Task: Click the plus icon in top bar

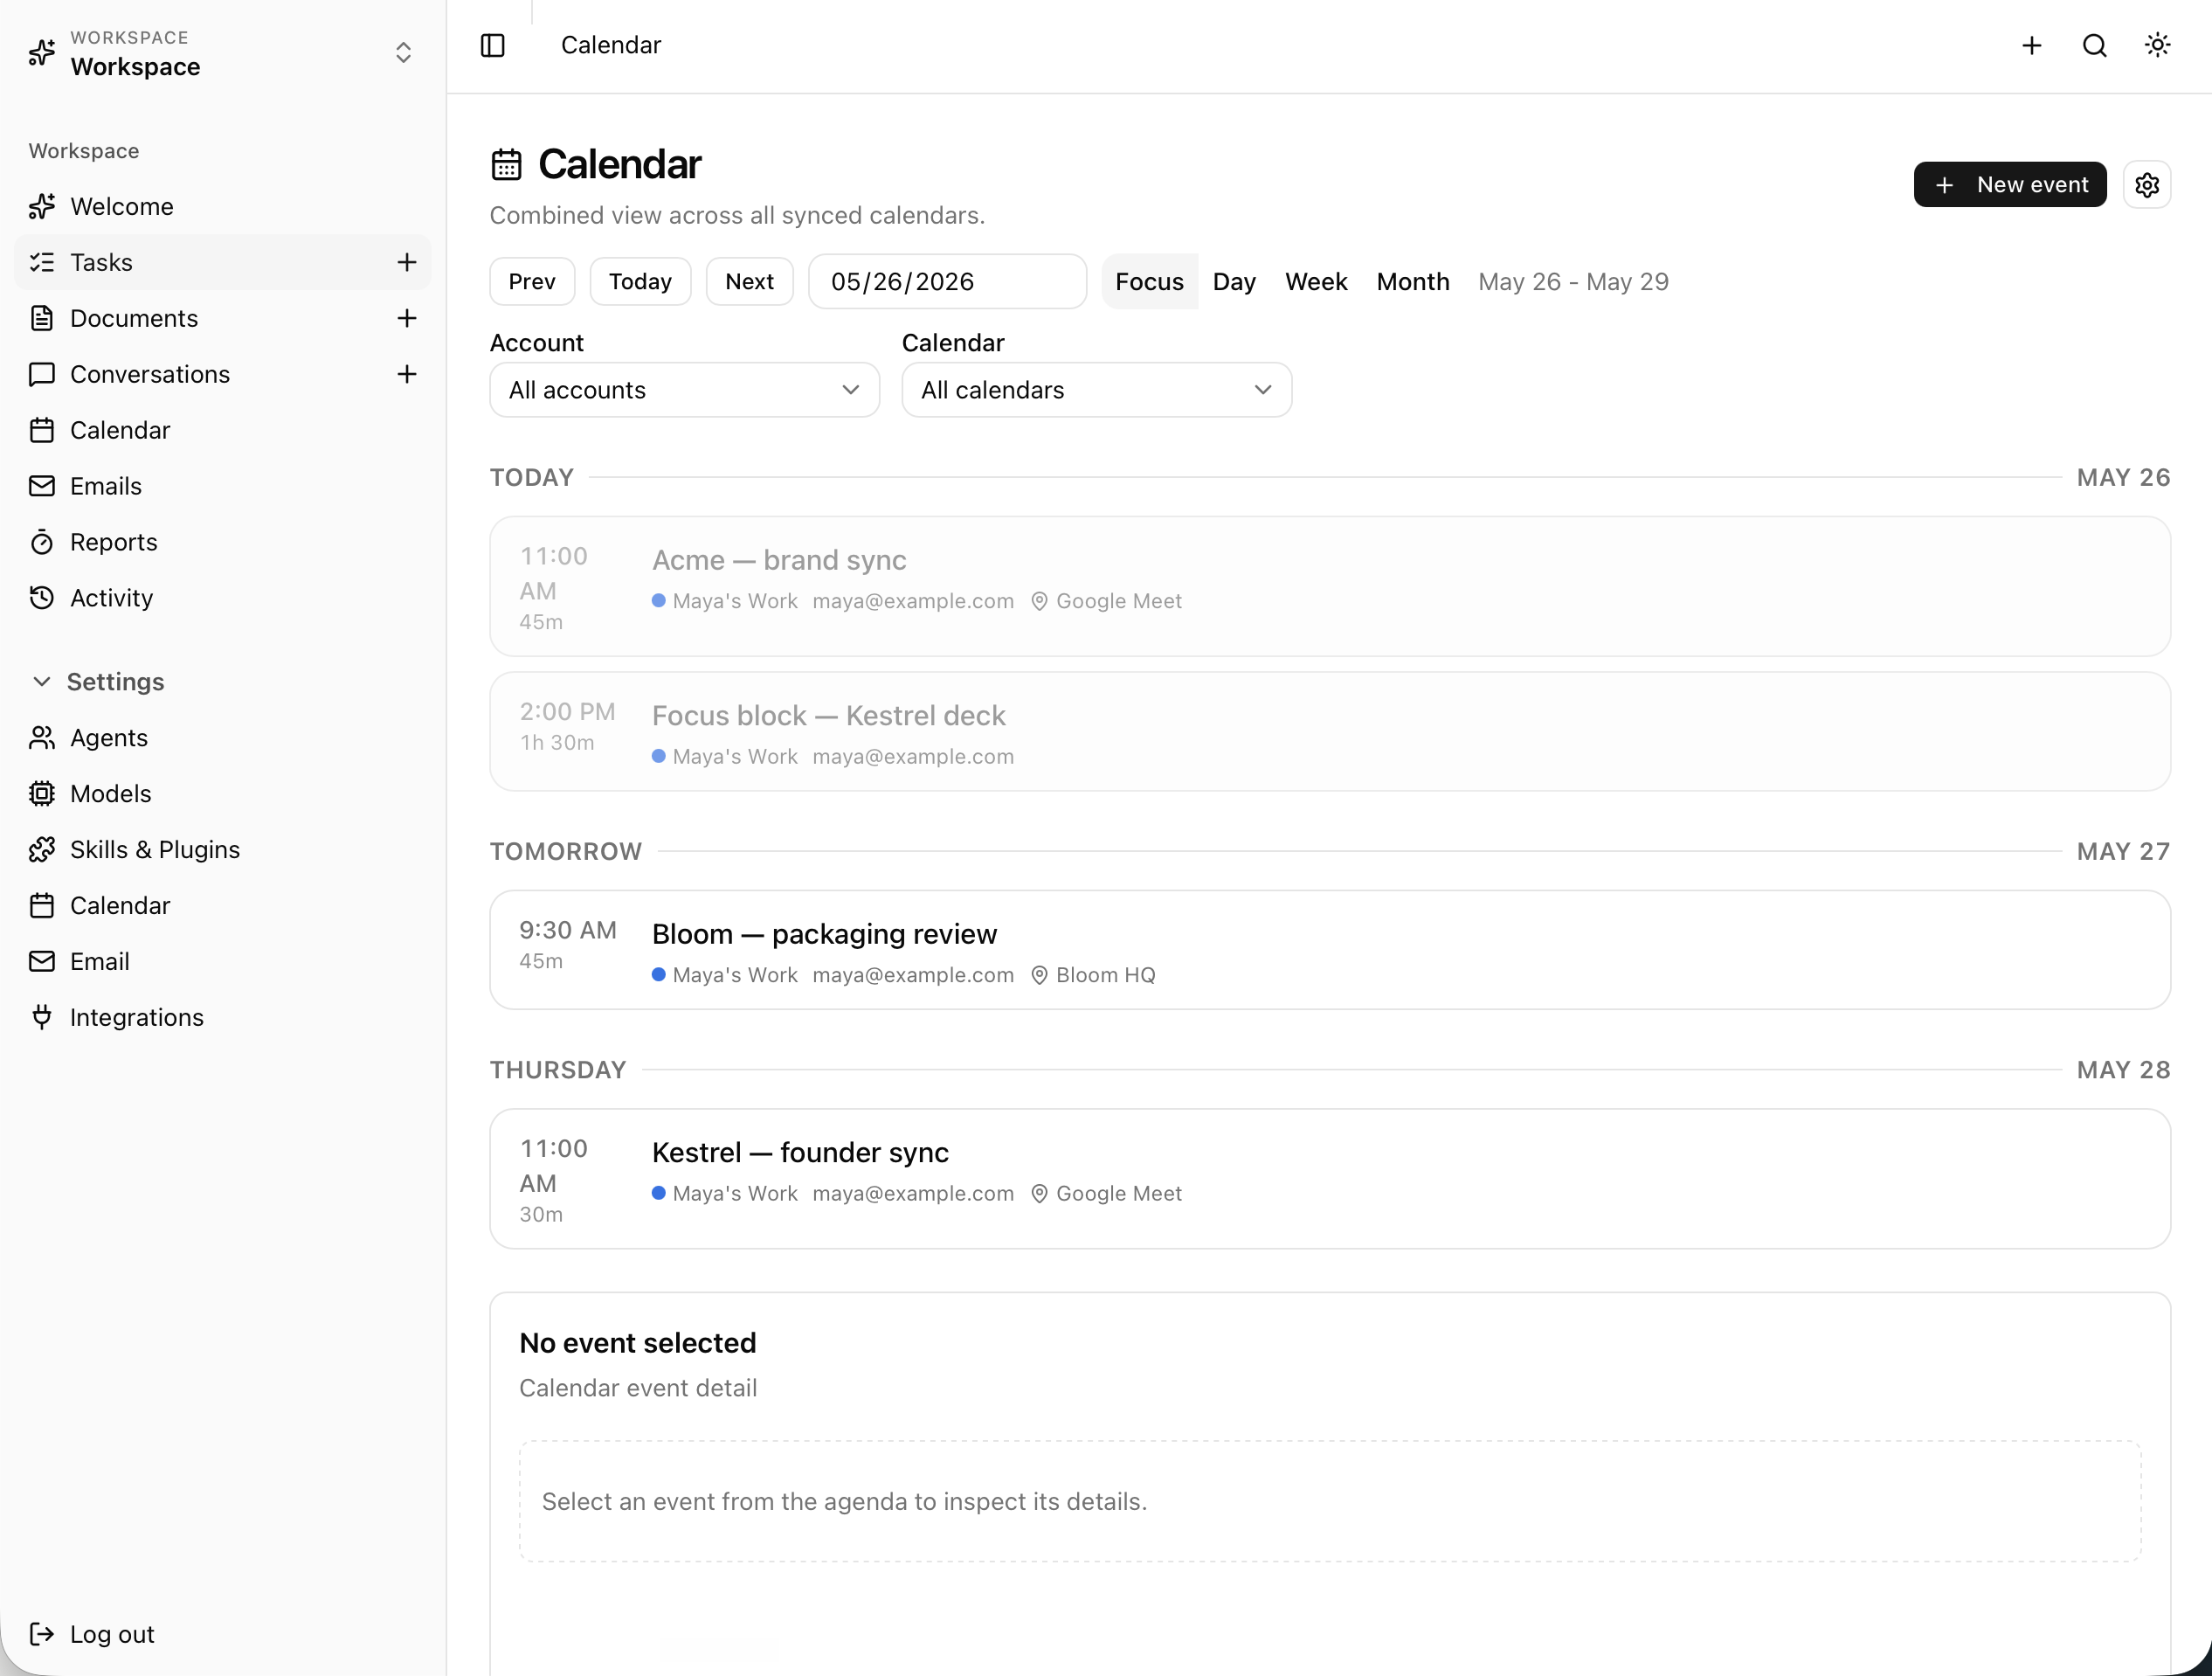Action: [2031, 45]
